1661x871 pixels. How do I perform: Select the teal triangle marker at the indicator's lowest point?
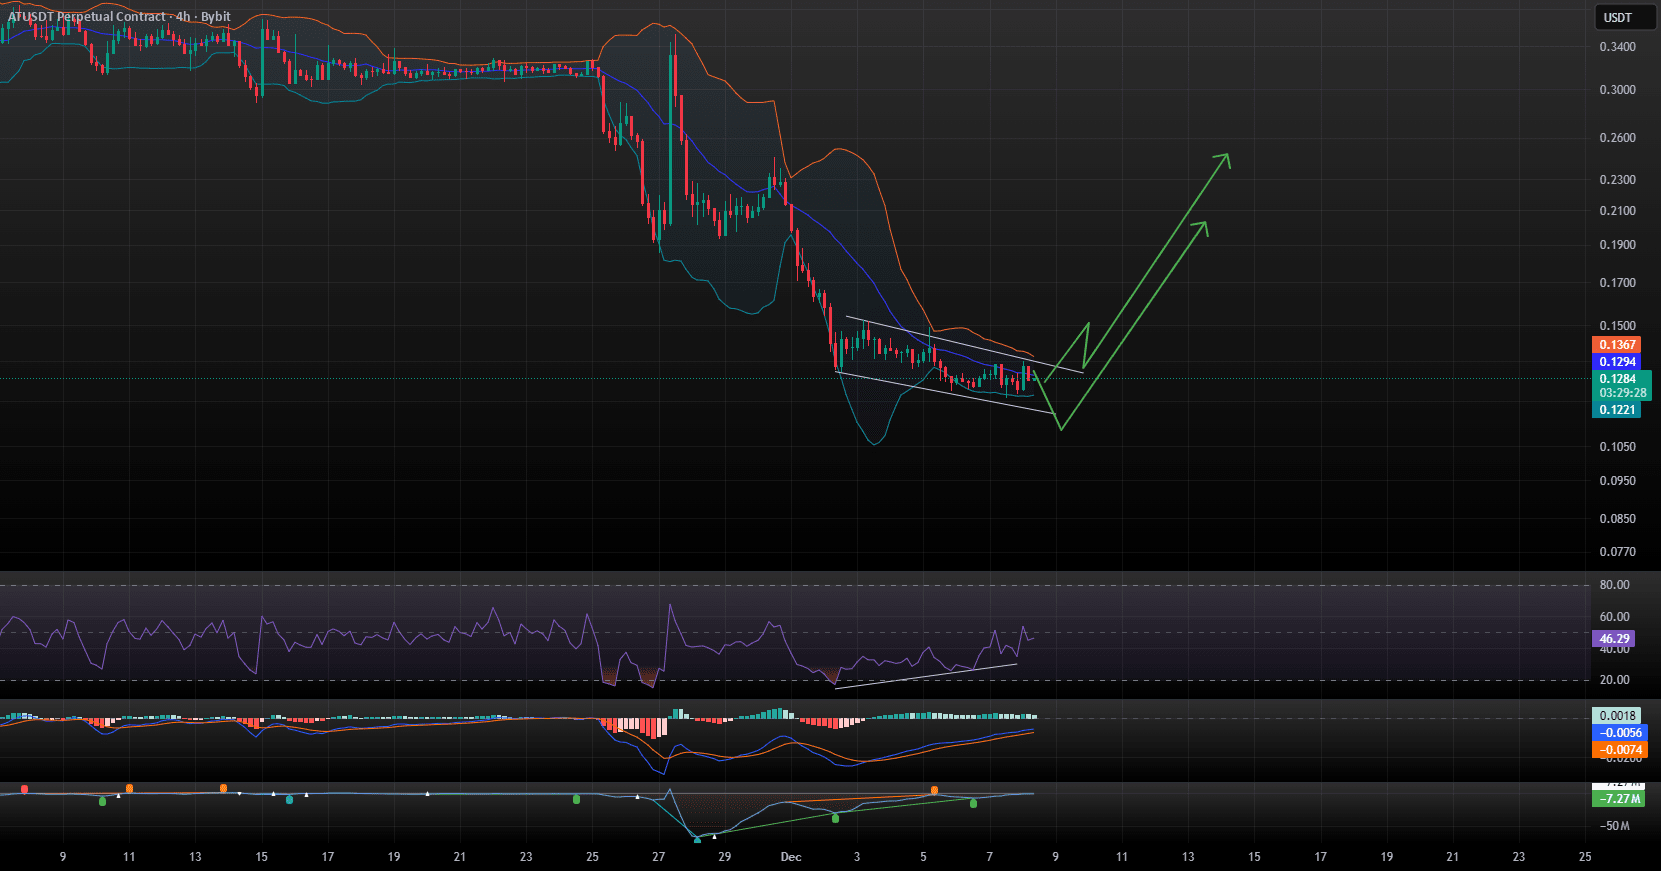tap(697, 839)
